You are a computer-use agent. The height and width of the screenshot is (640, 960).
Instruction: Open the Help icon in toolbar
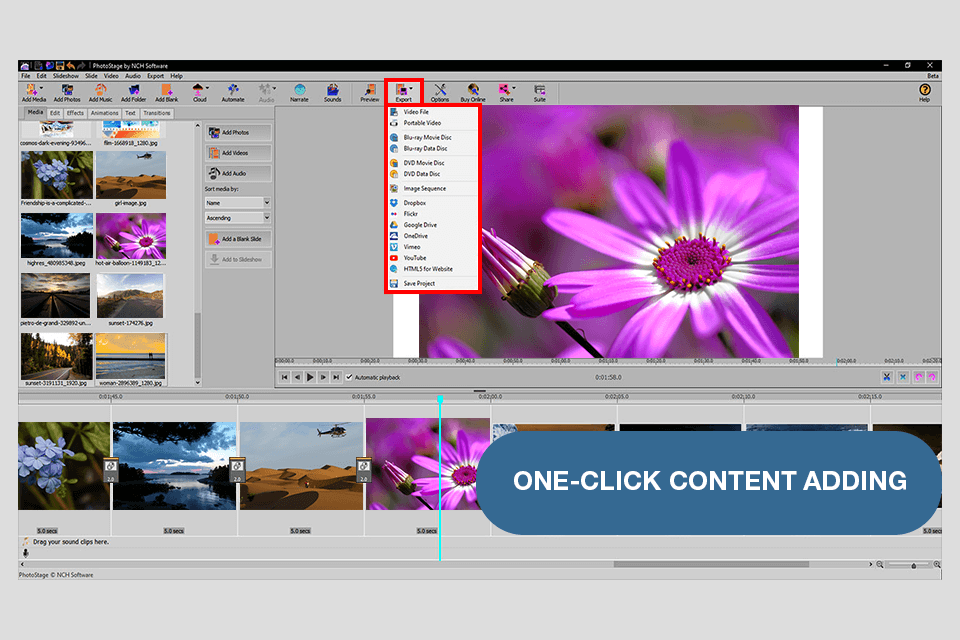(x=924, y=92)
